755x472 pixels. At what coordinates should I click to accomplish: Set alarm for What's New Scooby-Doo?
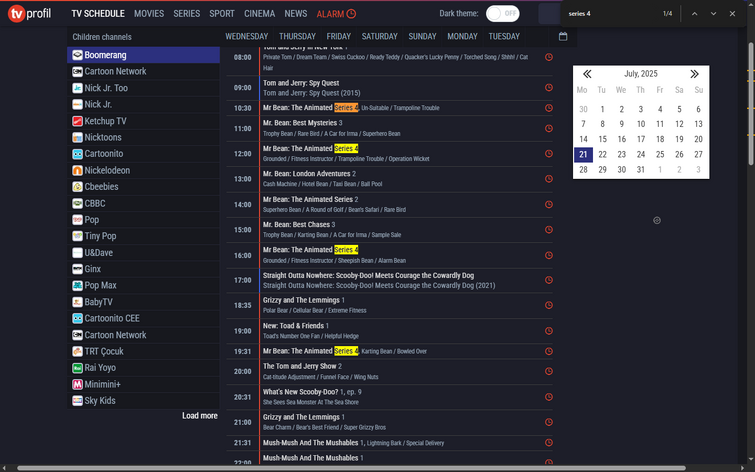pyautogui.click(x=548, y=397)
